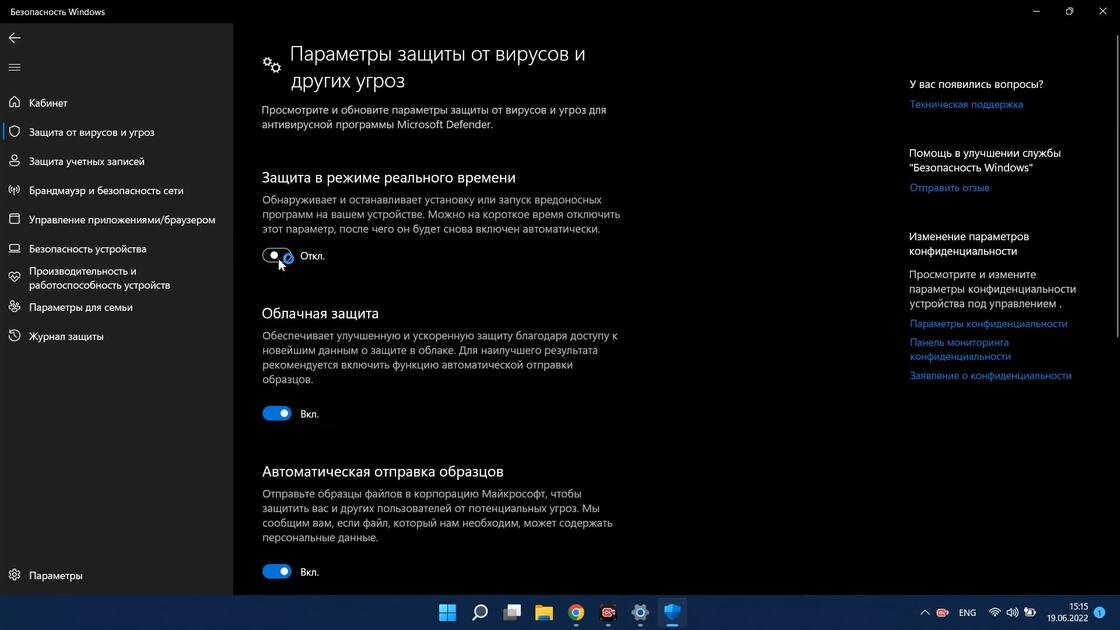Click the red recording tray icon
This screenshot has width=1120, height=630.
(943, 613)
